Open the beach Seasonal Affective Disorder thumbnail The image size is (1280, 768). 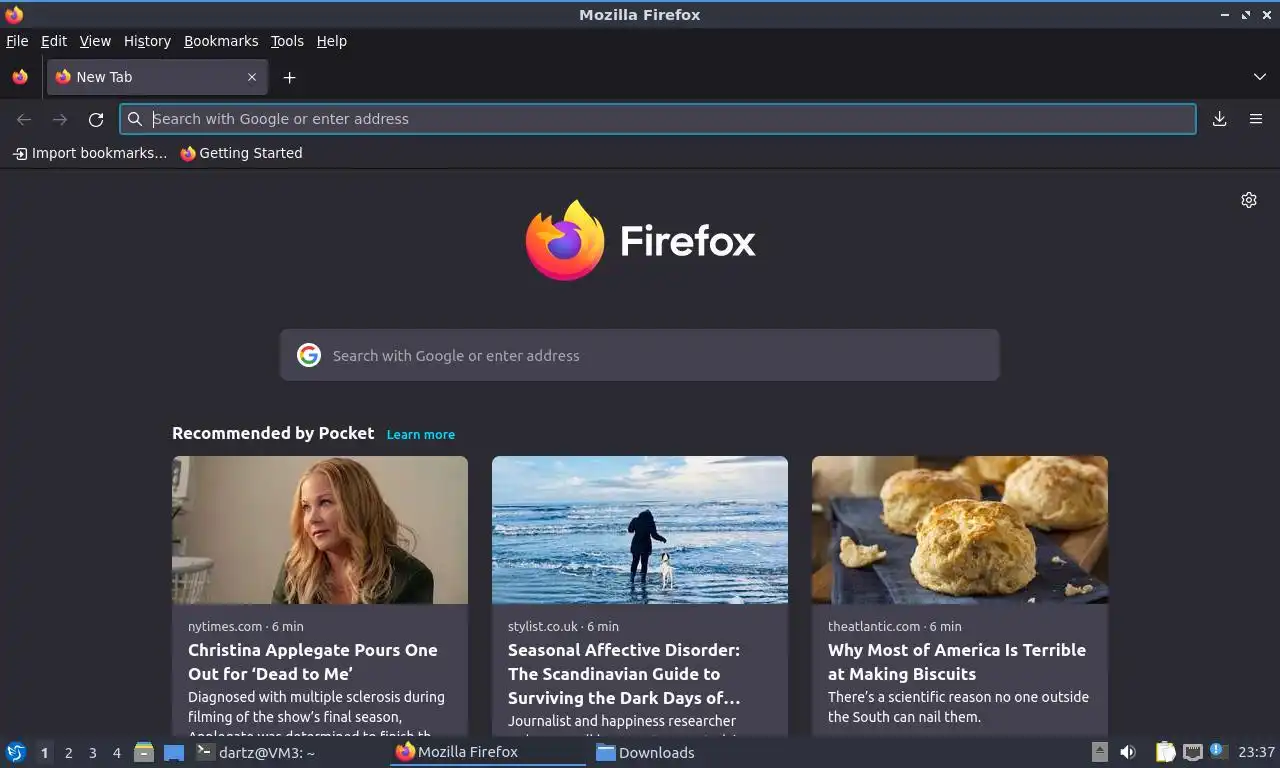tap(640, 530)
